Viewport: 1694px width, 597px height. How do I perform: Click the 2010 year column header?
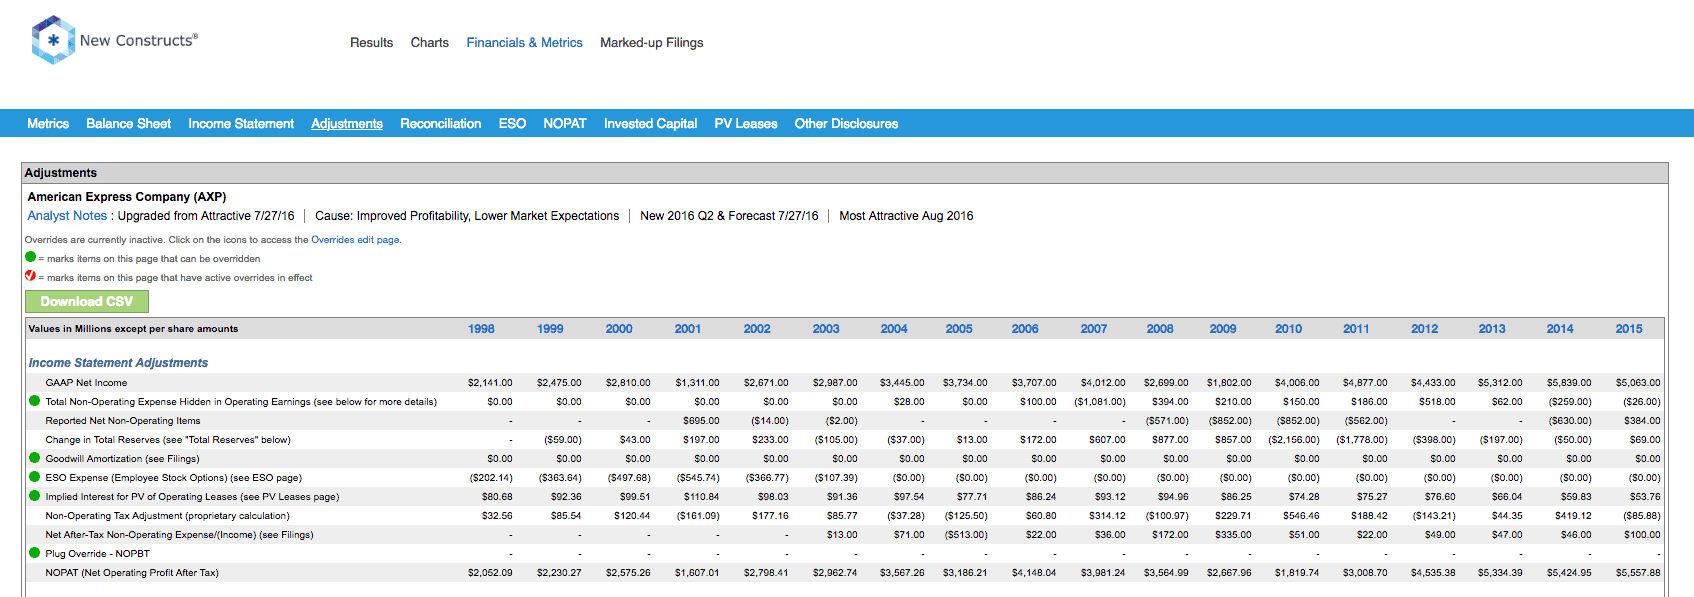1289,329
